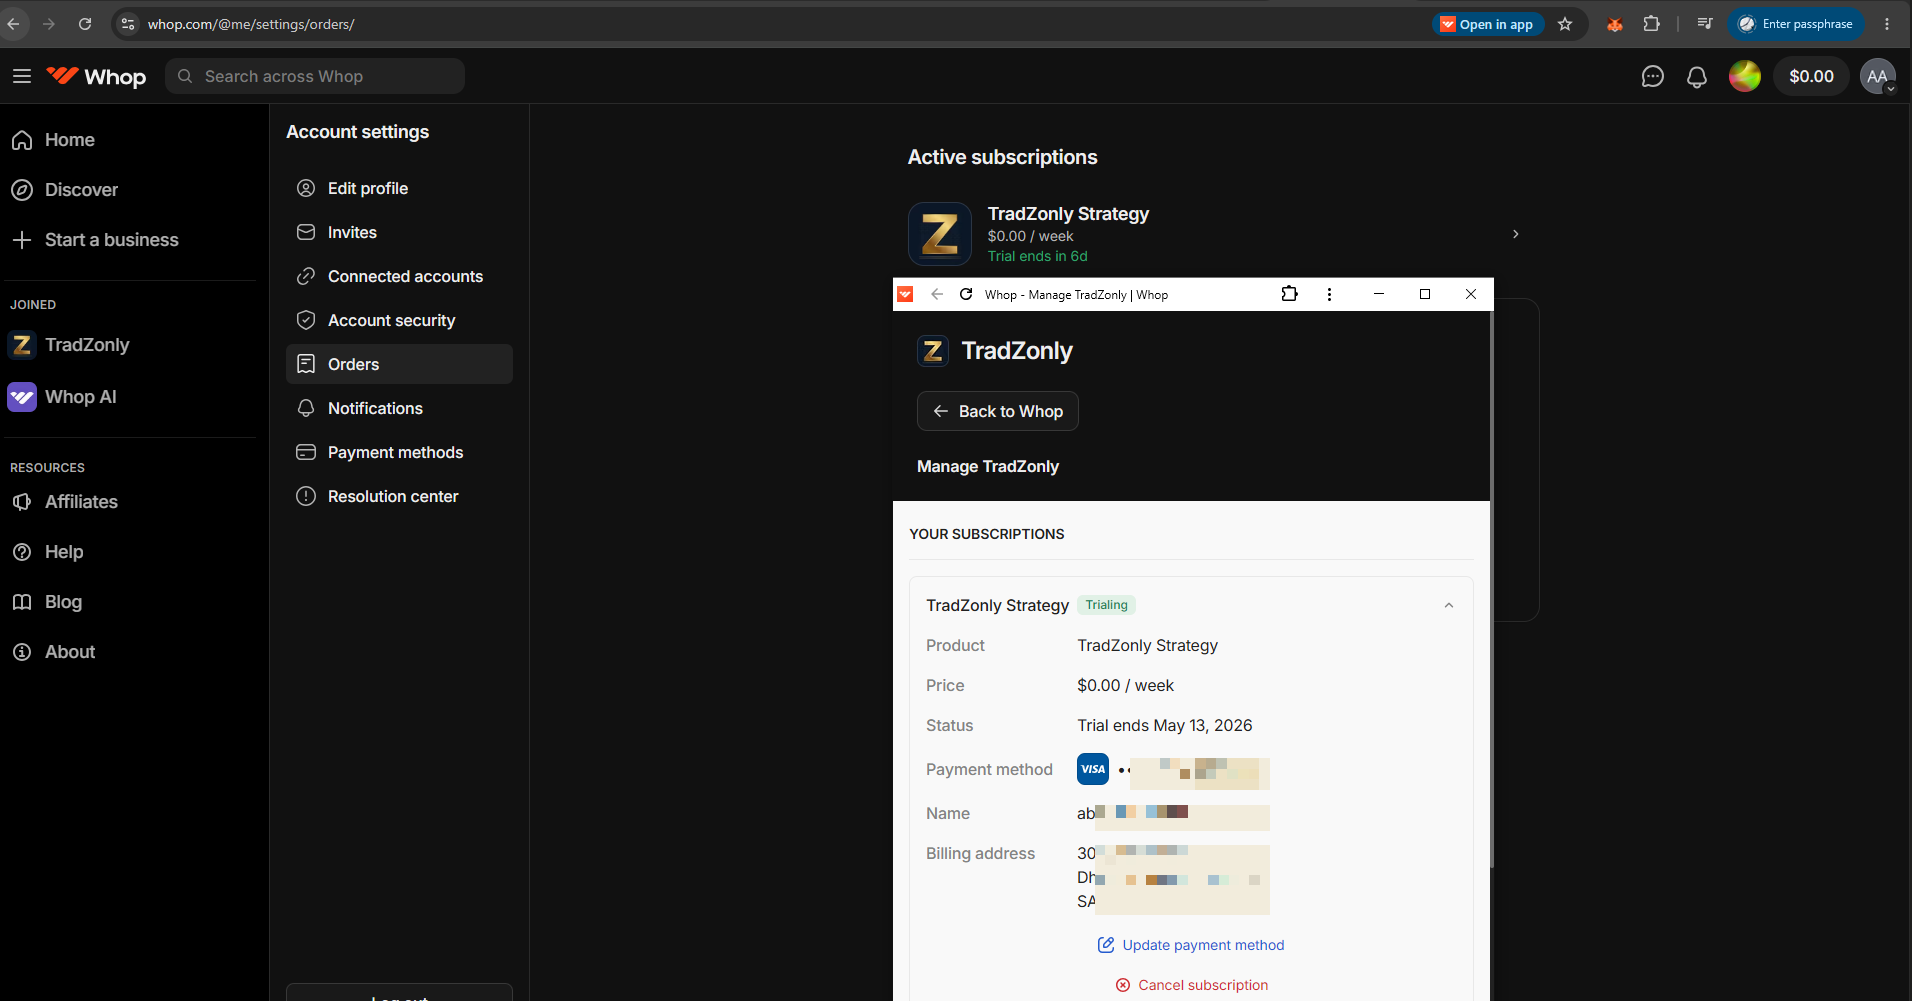Viewport: 1912px width, 1001px height.
Task: Click the Account security shield icon
Action: [306, 320]
